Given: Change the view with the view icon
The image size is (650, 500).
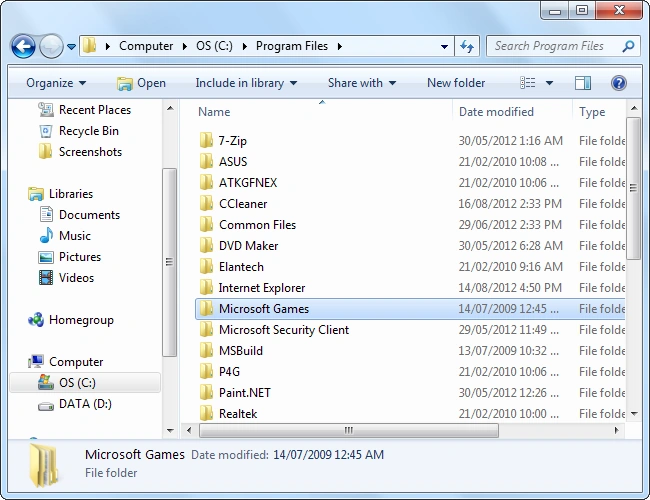Looking at the screenshot, I should 528,83.
